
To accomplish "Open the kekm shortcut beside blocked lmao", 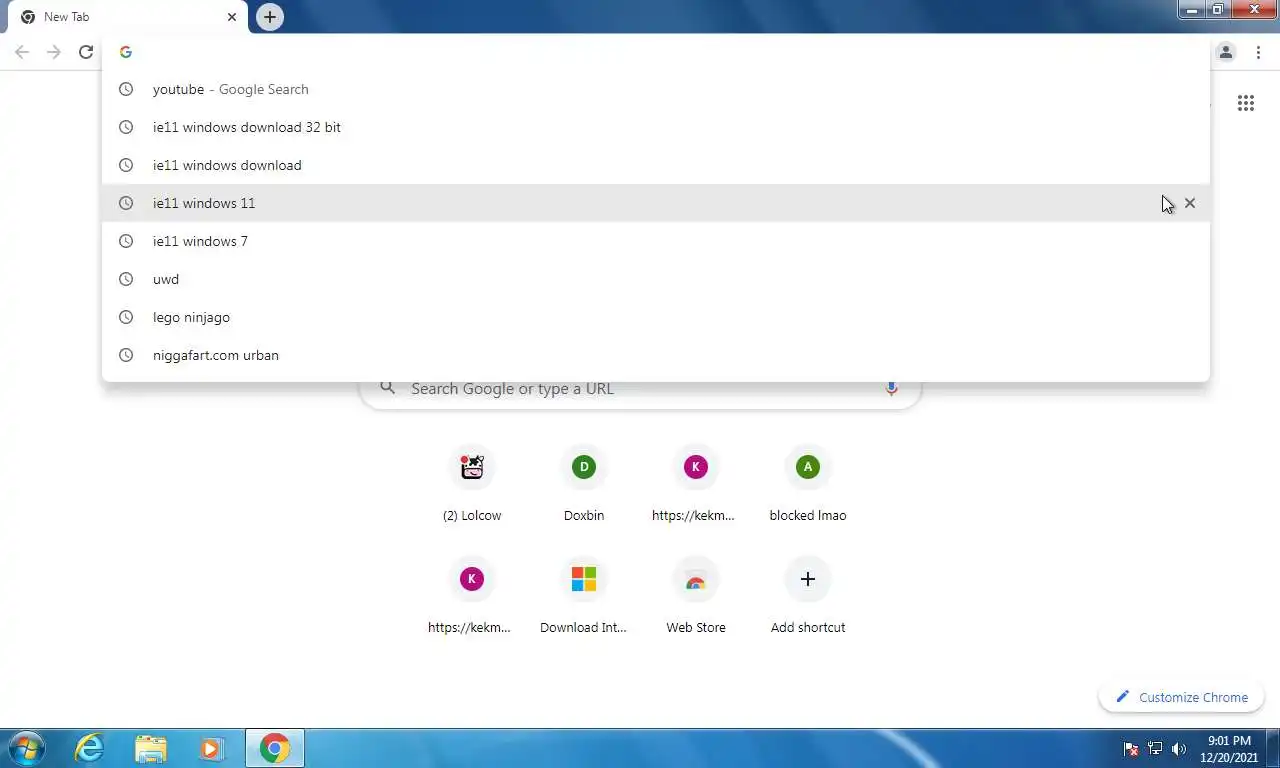I will click(696, 486).
